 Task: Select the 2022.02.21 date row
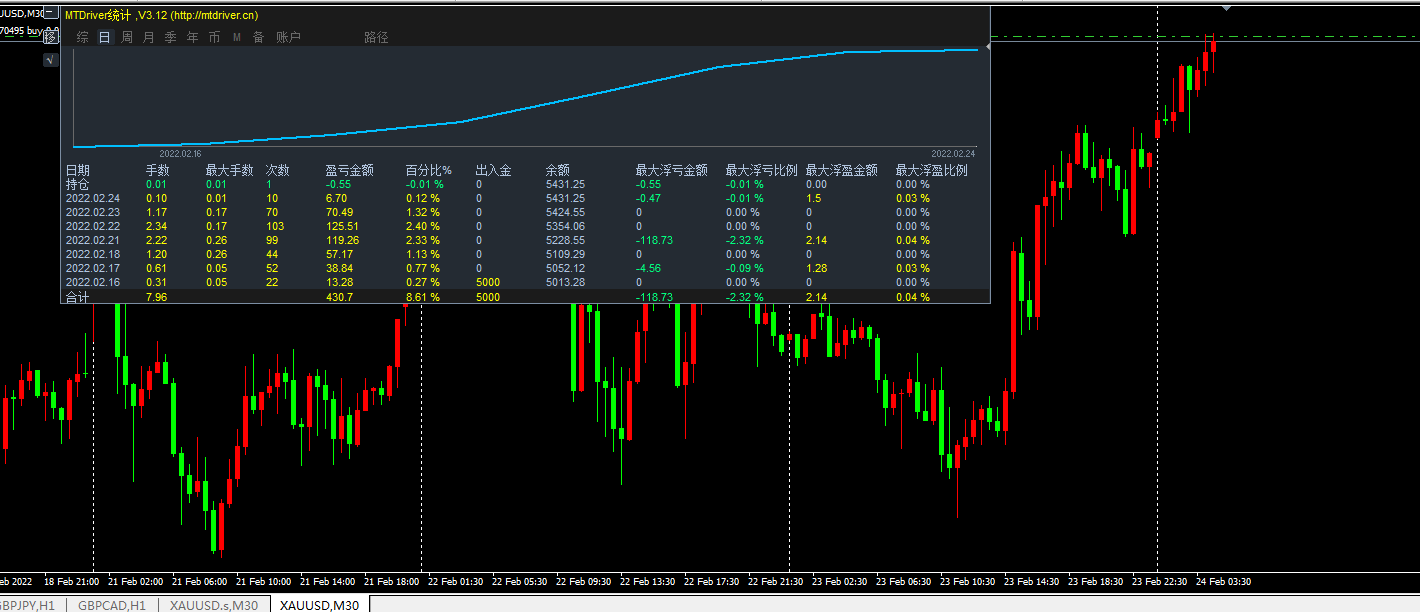click(x=93, y=240)
